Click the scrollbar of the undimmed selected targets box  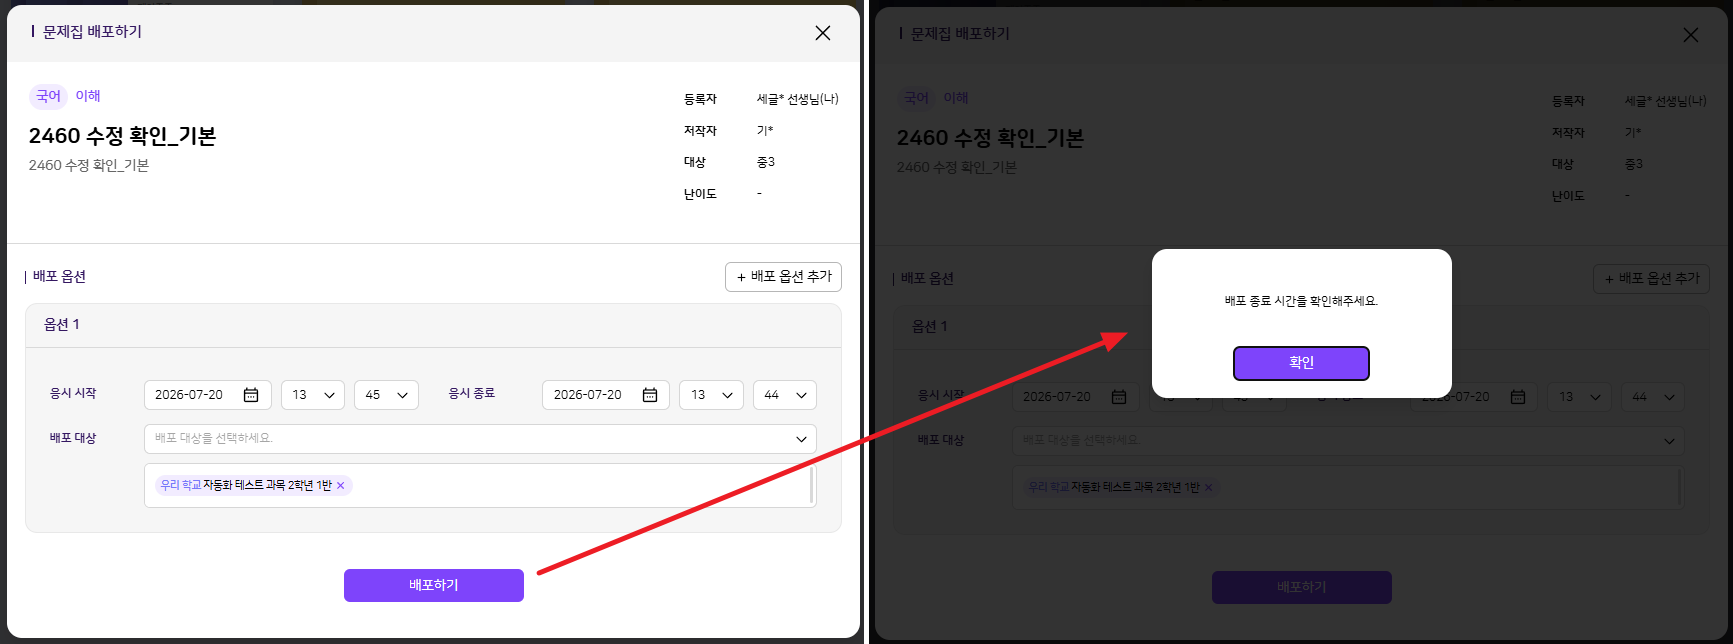point(812,485)
